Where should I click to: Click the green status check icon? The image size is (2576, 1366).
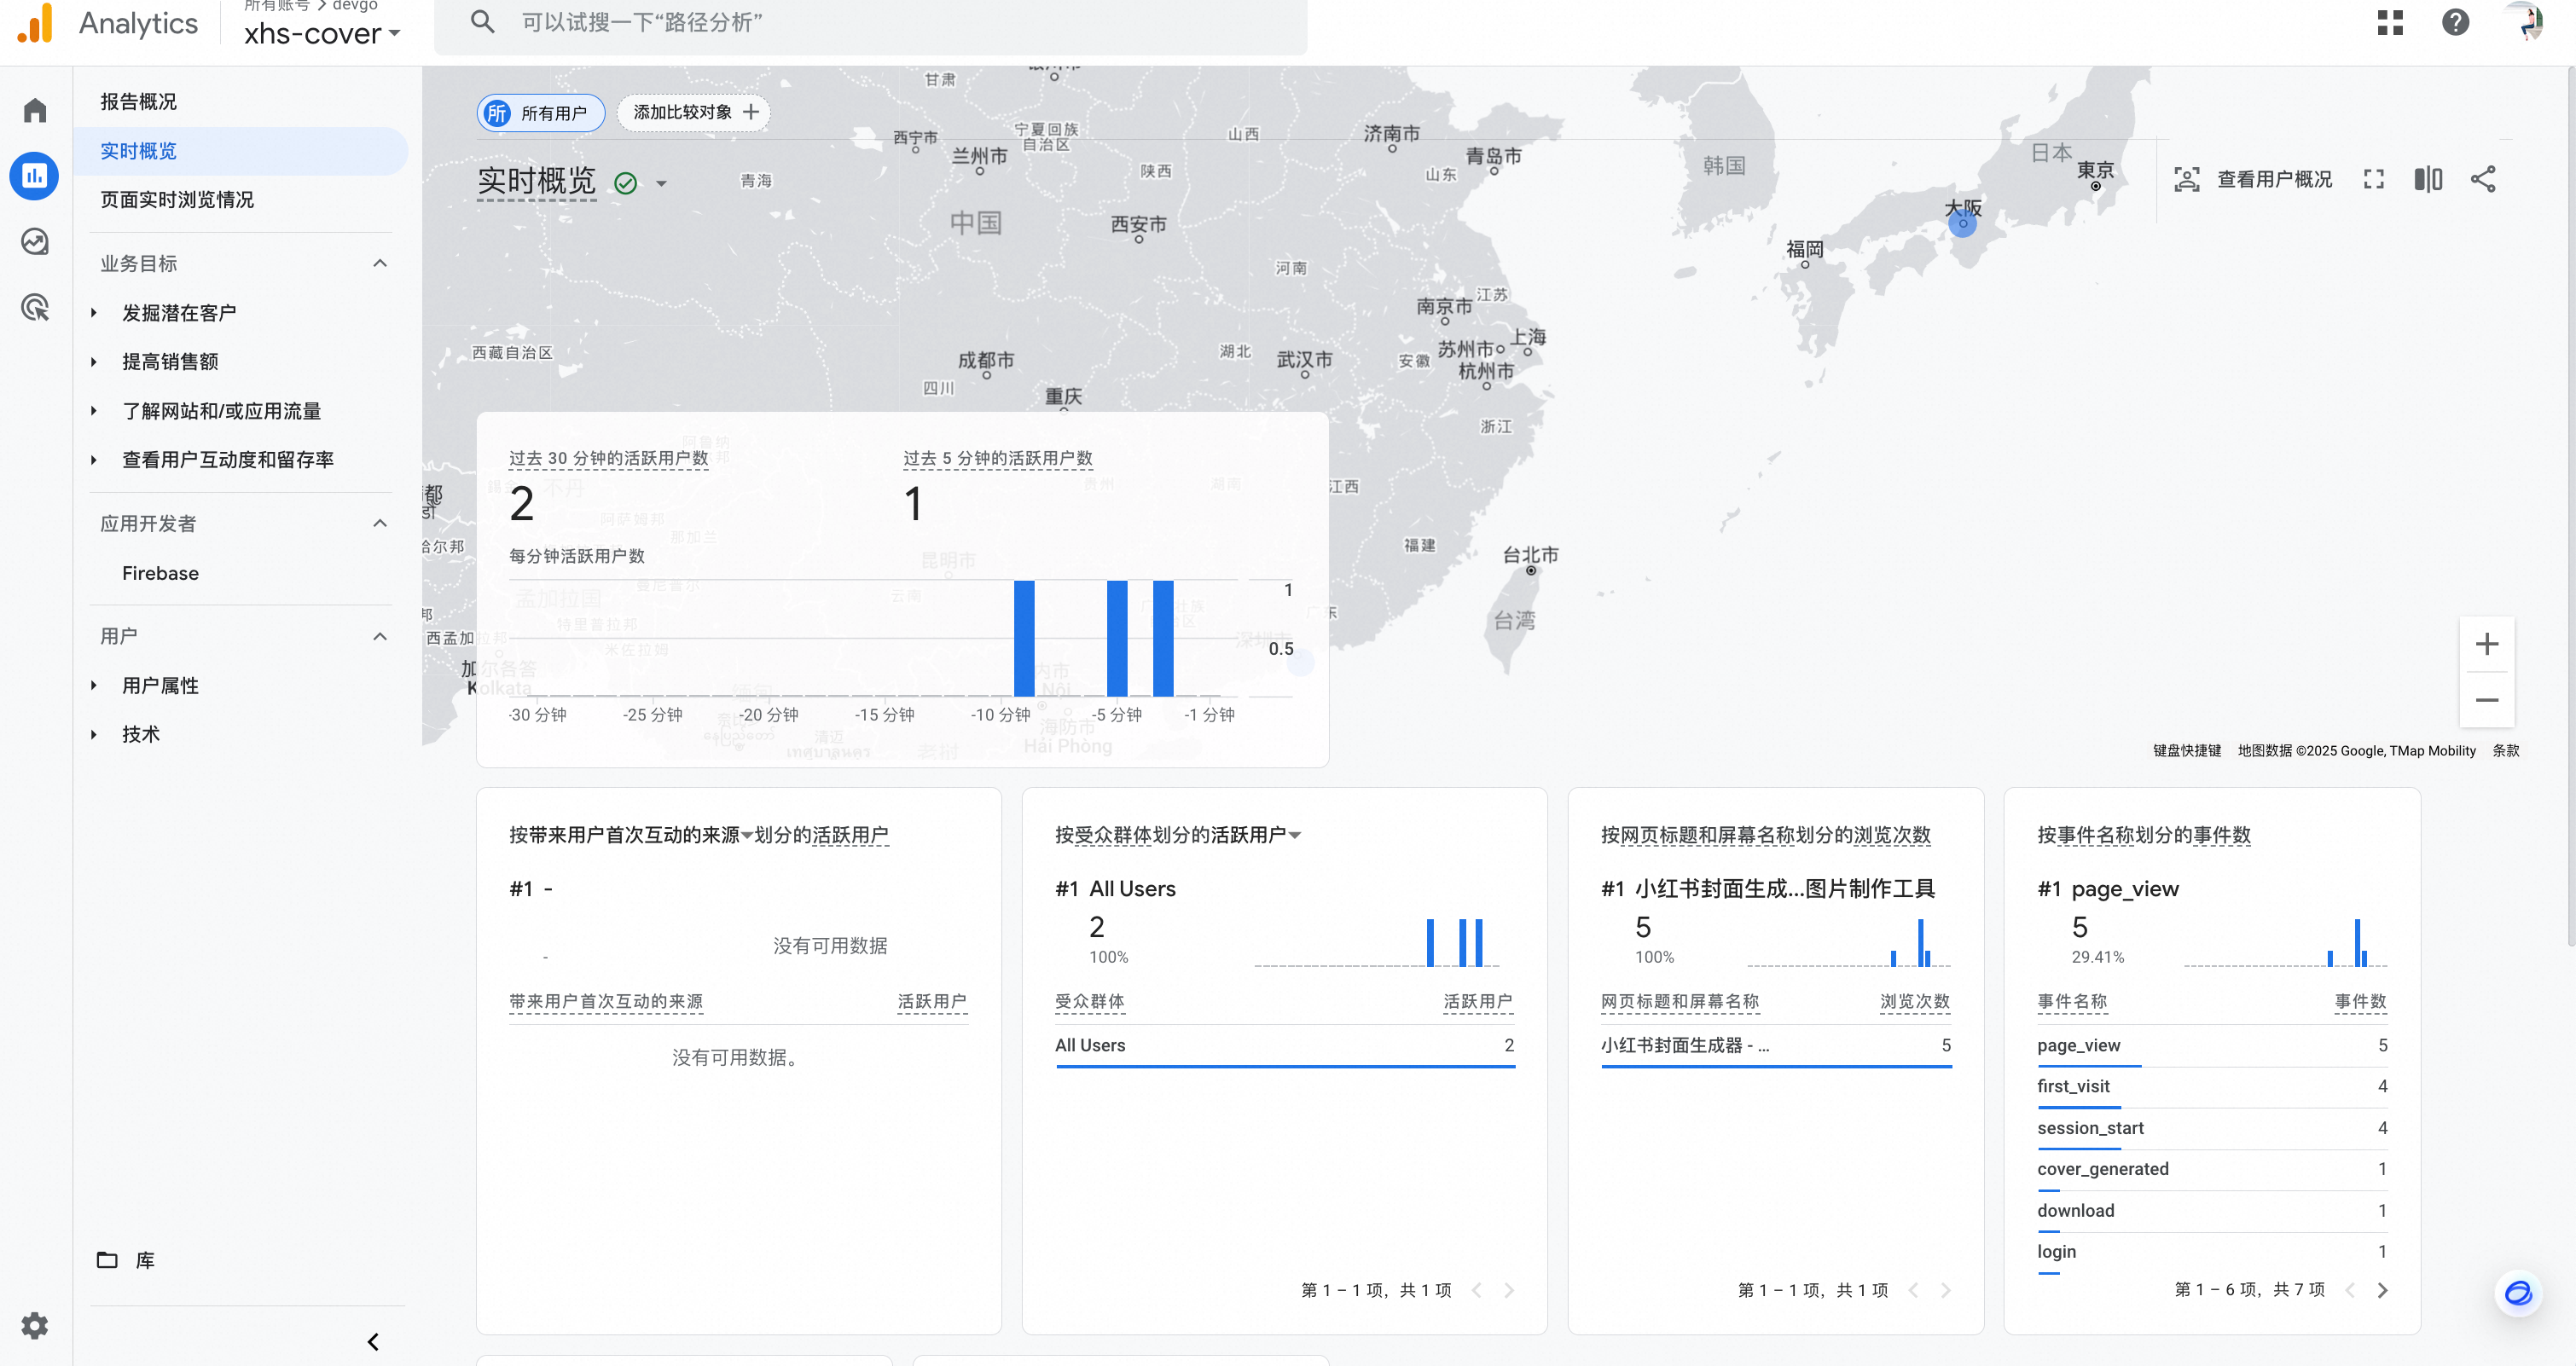(626, 183)
